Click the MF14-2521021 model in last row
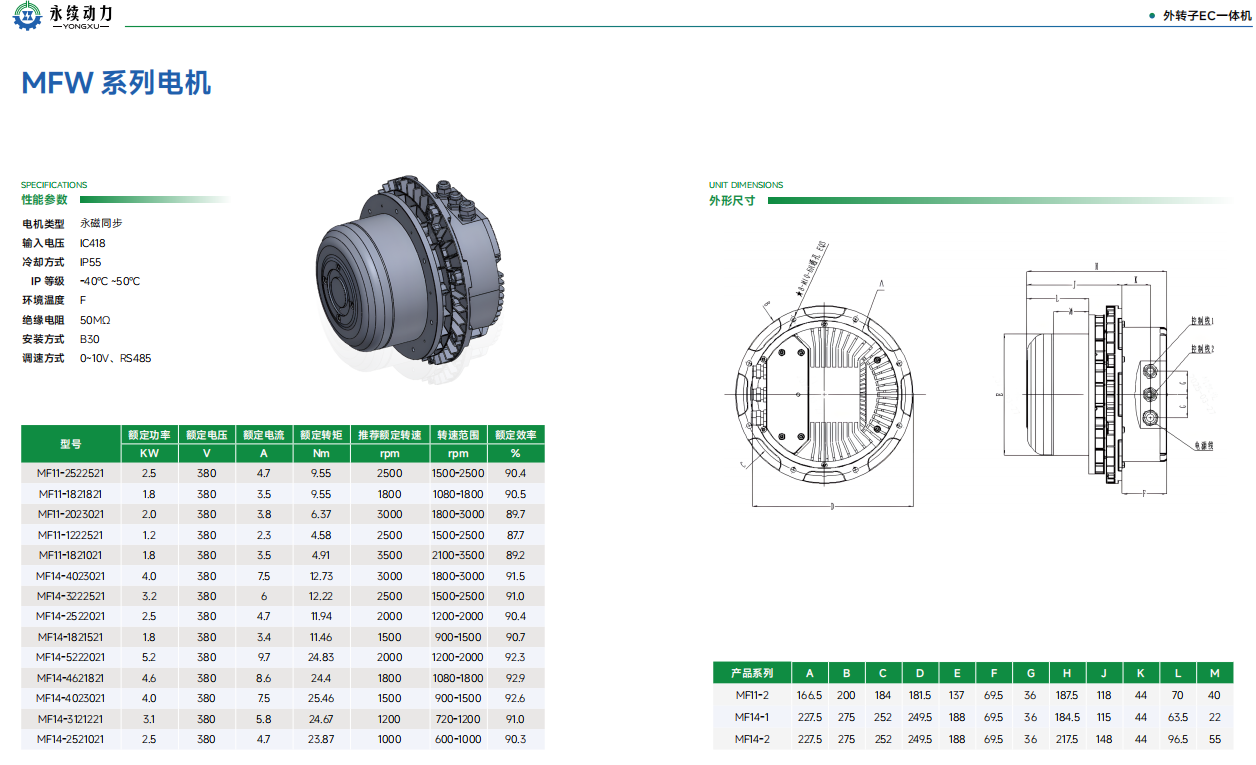This screenshot has width=1256, height=765. click(70, 739)
